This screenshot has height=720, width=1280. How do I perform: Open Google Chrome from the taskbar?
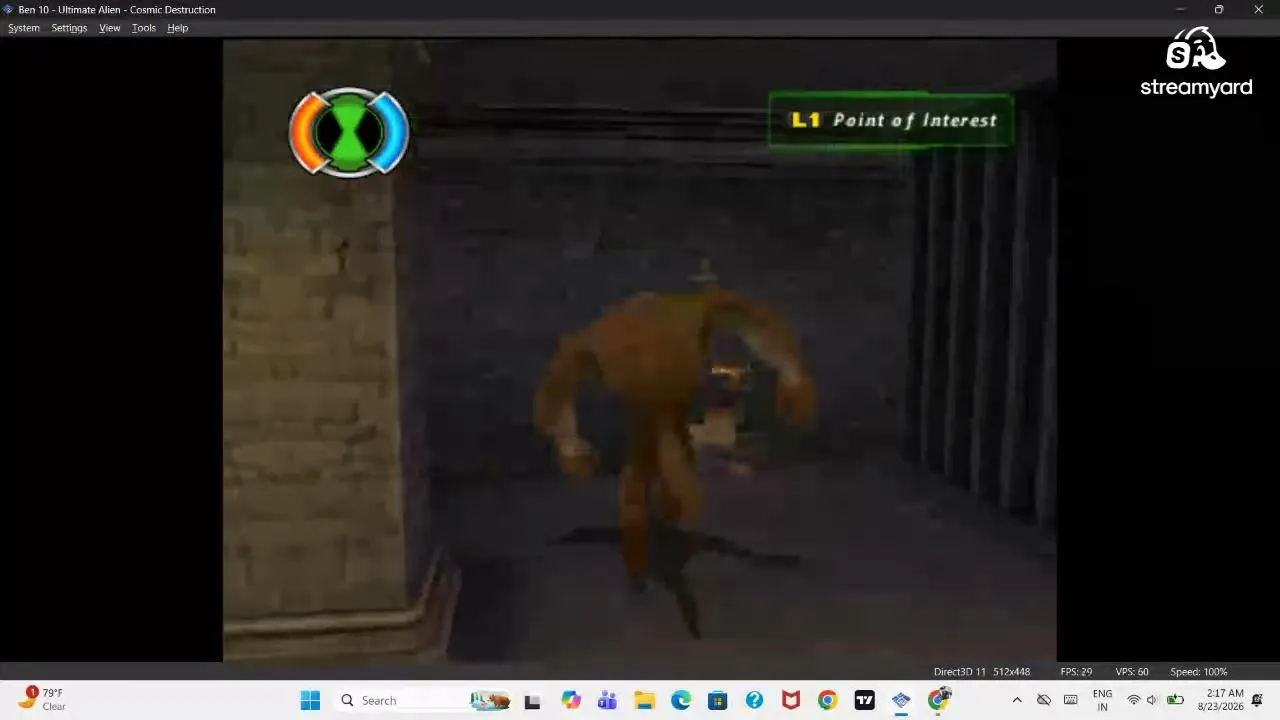click(x=827, y=701)
